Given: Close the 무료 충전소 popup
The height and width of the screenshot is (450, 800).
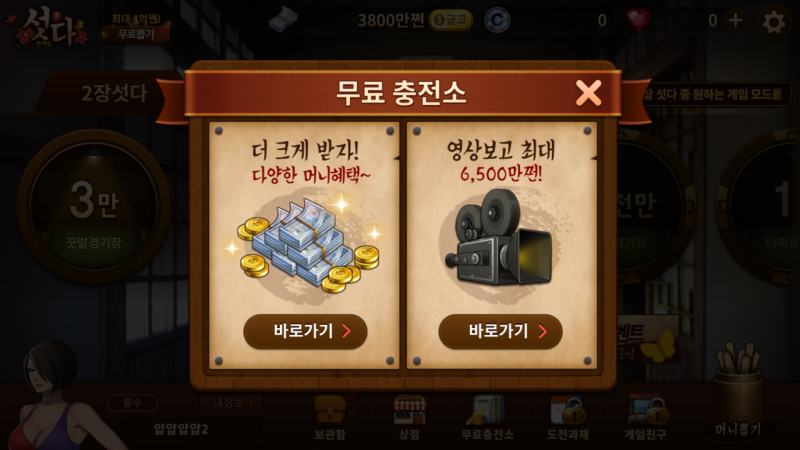Looking at the screenshot, I should coord(588,93).
